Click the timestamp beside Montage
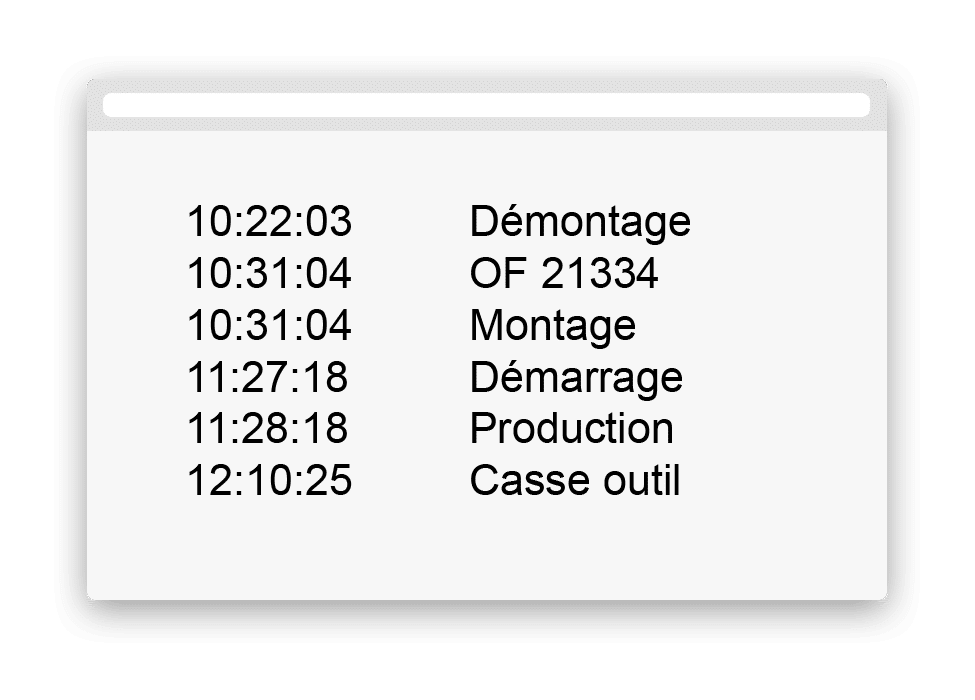975x700 pixels. (x=269, y=325)
